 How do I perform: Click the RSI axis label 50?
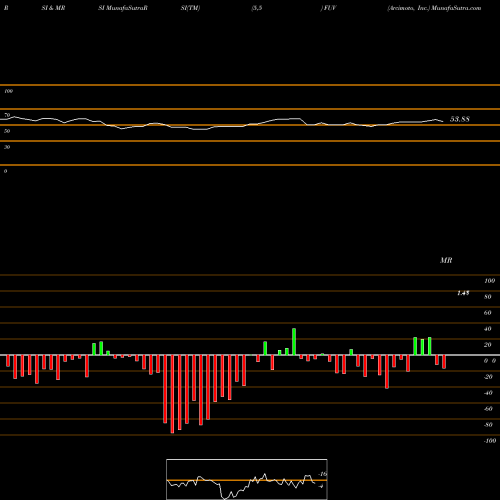[7, 131]
